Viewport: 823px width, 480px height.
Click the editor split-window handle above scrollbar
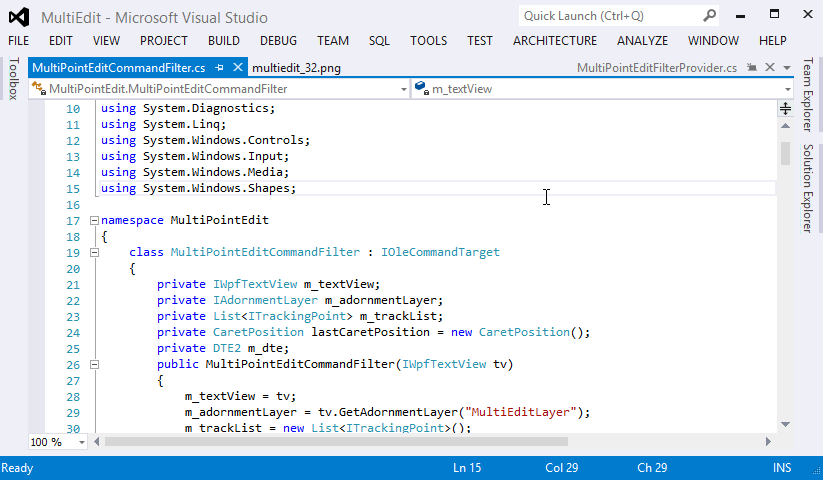pyautogui.click(x=786, y=108)
